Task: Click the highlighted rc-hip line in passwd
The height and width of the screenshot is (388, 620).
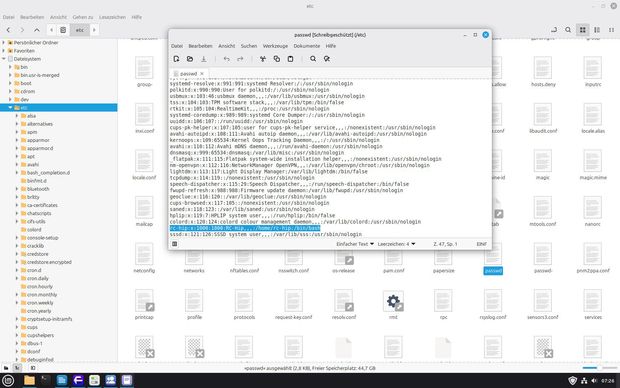Action: tap(245, 228)
